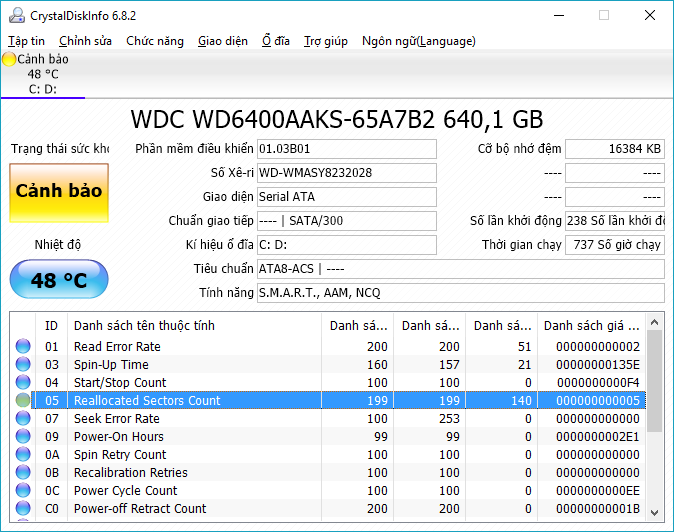The width and height of the screenshot is (674, 532).
Task: Click raw value 00000000135E
Action: (x=598, y=365)
